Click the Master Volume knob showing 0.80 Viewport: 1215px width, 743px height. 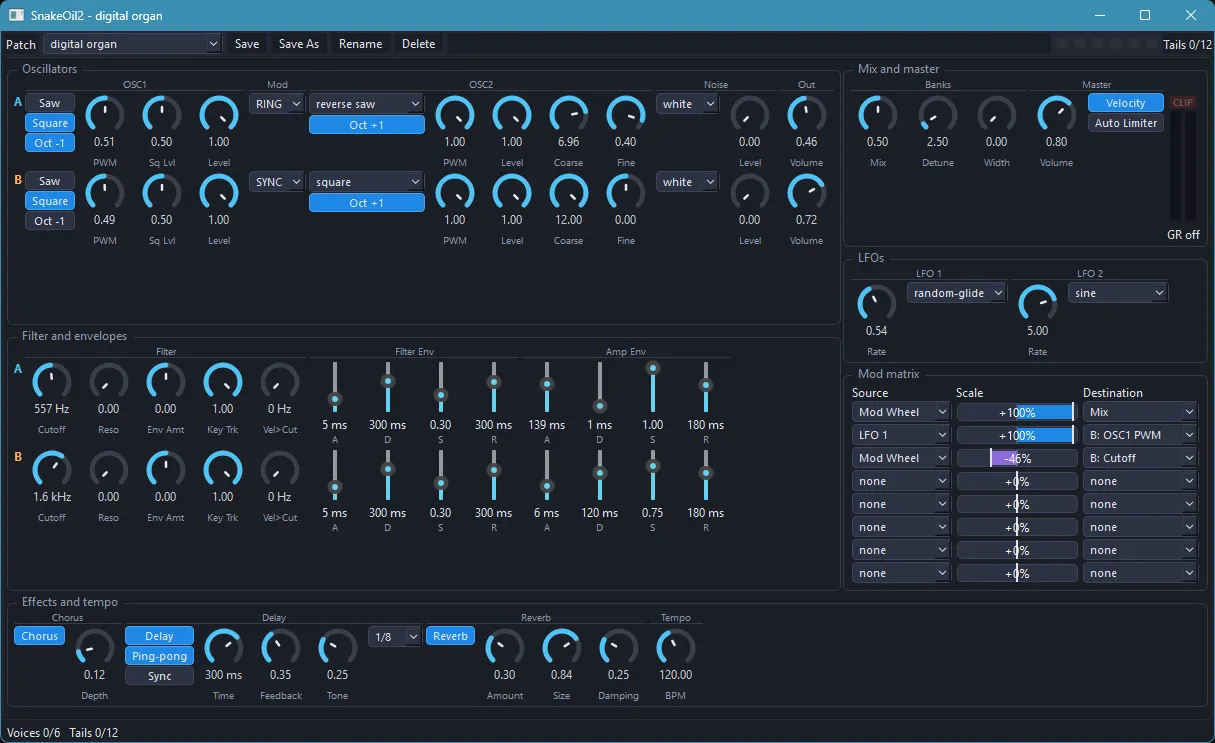(1056, 115)
